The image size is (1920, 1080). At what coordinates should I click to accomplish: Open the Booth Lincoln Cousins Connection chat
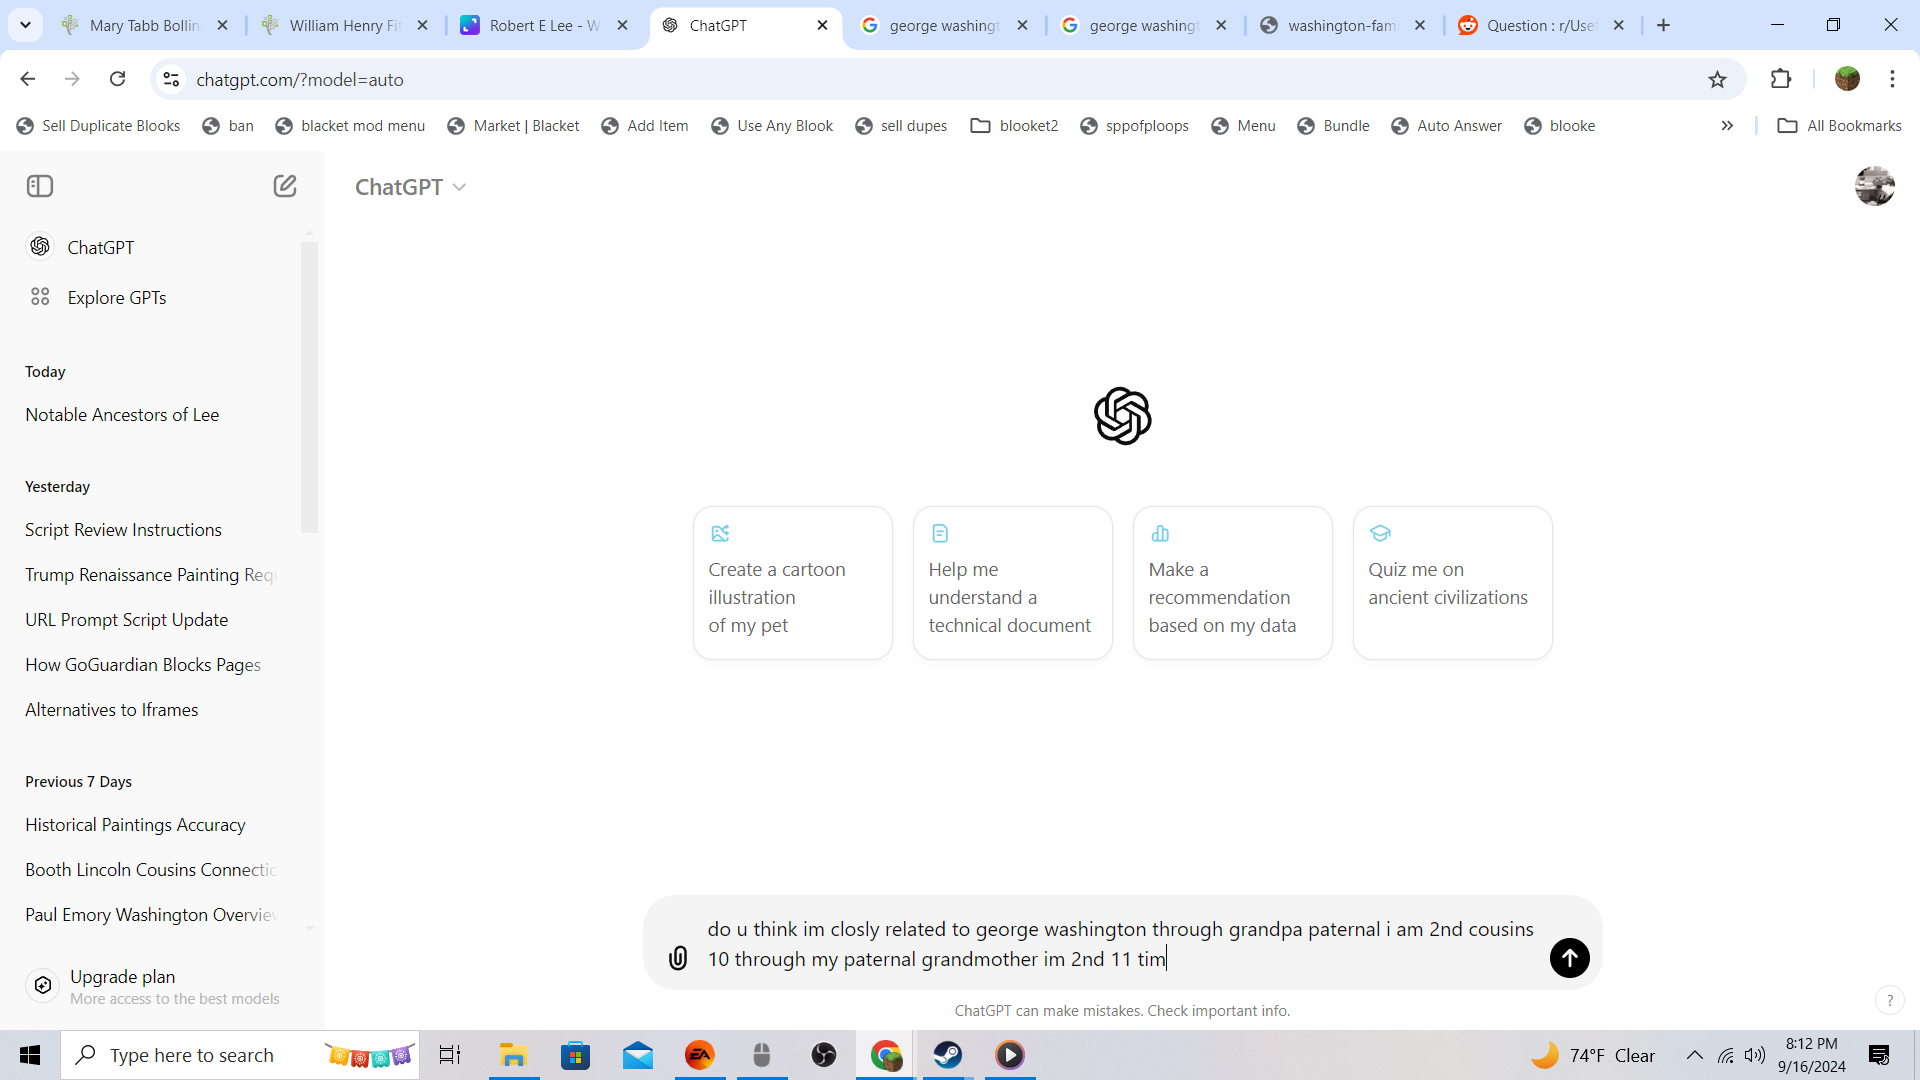pos(152,870)
